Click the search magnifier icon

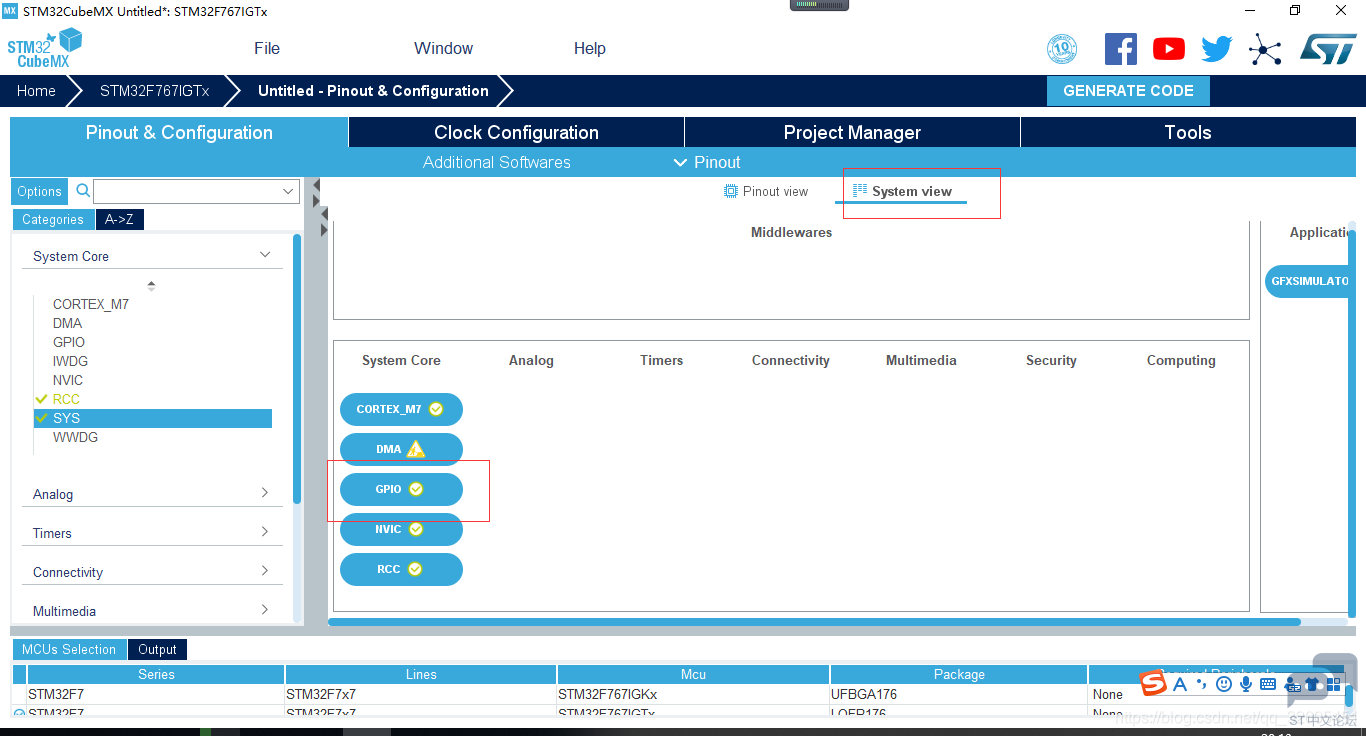click(x=83, y=190)
